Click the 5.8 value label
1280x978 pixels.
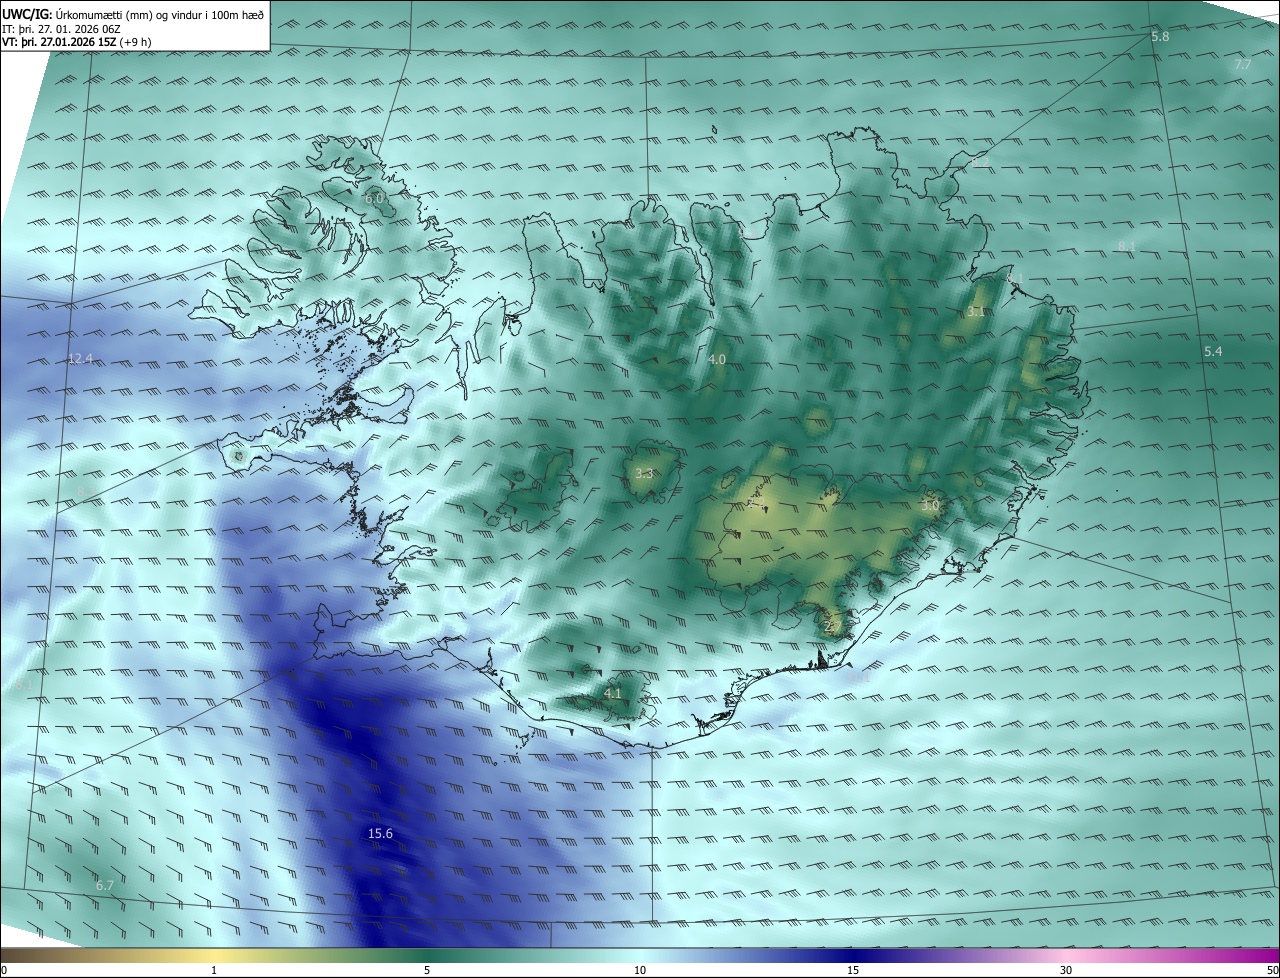[1160, 36]
